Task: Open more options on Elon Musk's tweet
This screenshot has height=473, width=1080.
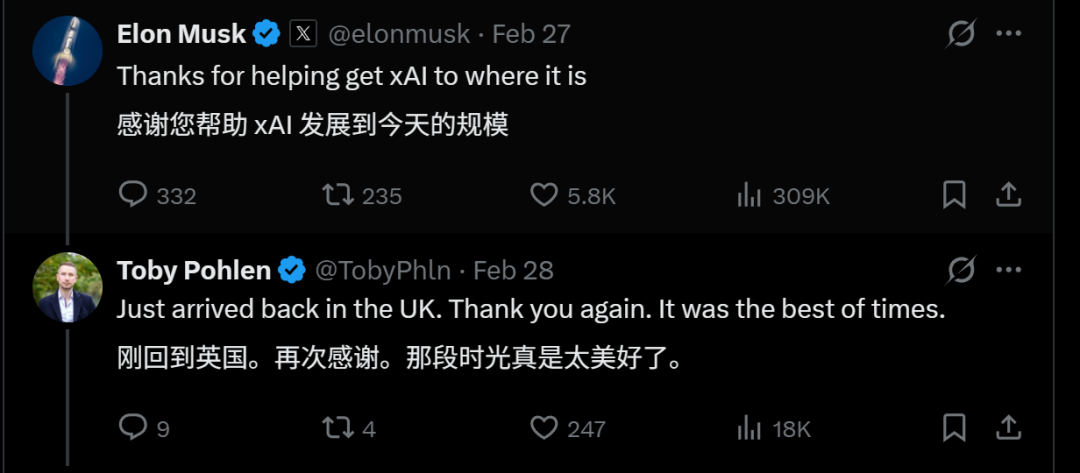Action: tap(1009, 34)
